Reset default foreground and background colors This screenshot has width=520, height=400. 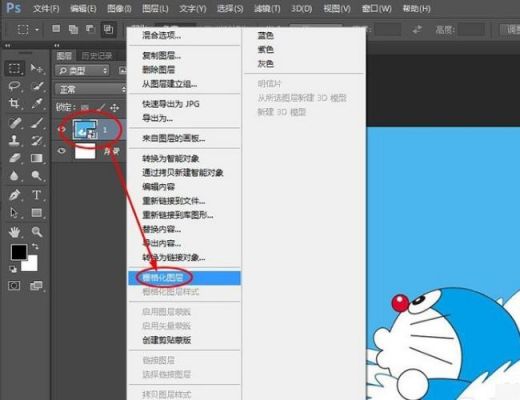click(13, 269)
